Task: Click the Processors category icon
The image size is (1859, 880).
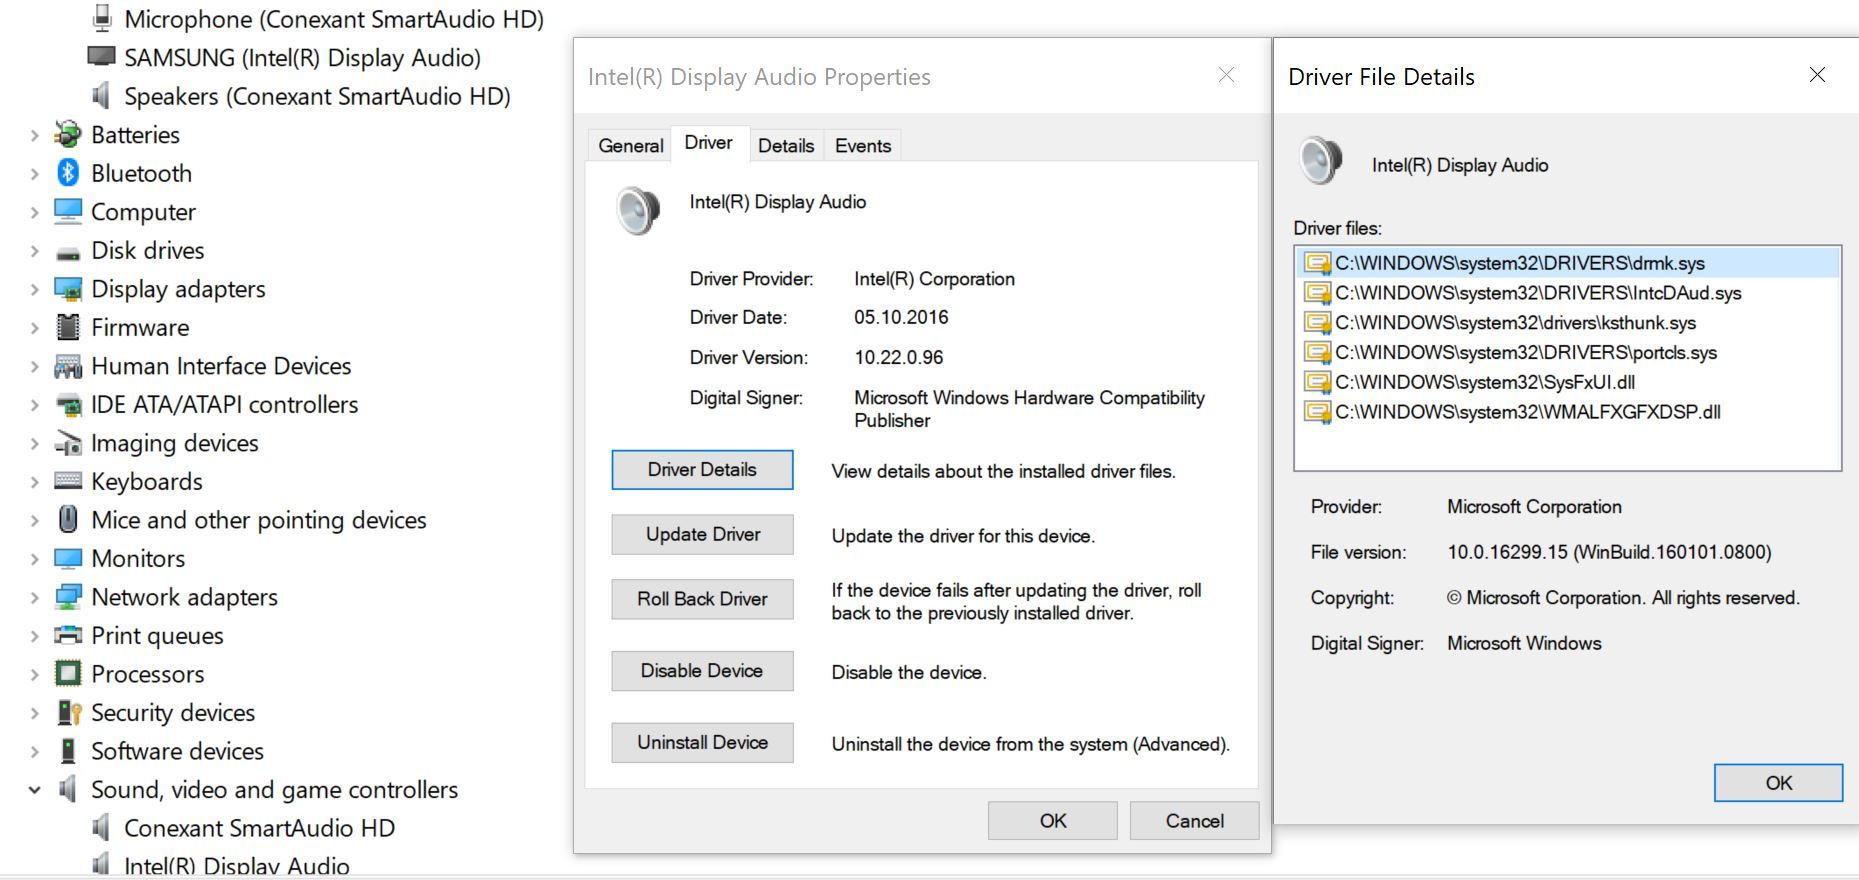Action: pyautogui.click(x=68, y=674)
